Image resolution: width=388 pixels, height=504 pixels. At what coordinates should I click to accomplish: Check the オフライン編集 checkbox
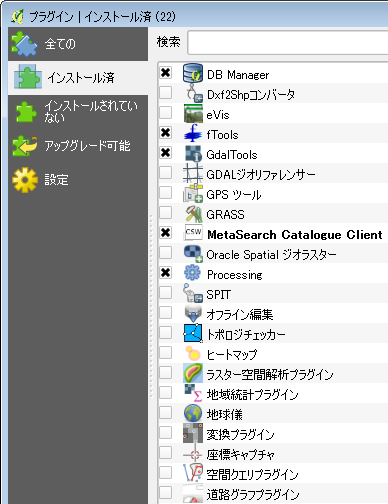click(165, 313)
